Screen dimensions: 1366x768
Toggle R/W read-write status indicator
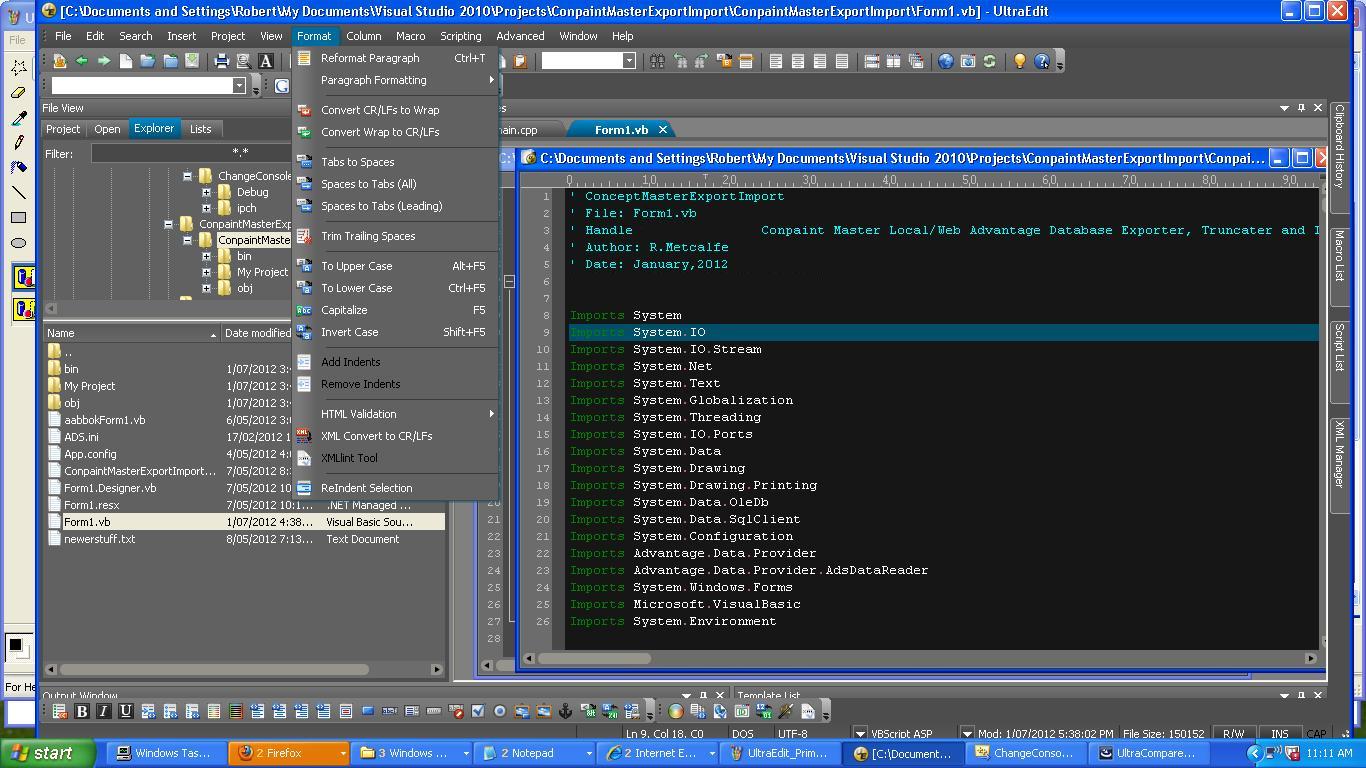pyautogui.click(x=1233, y=734)
